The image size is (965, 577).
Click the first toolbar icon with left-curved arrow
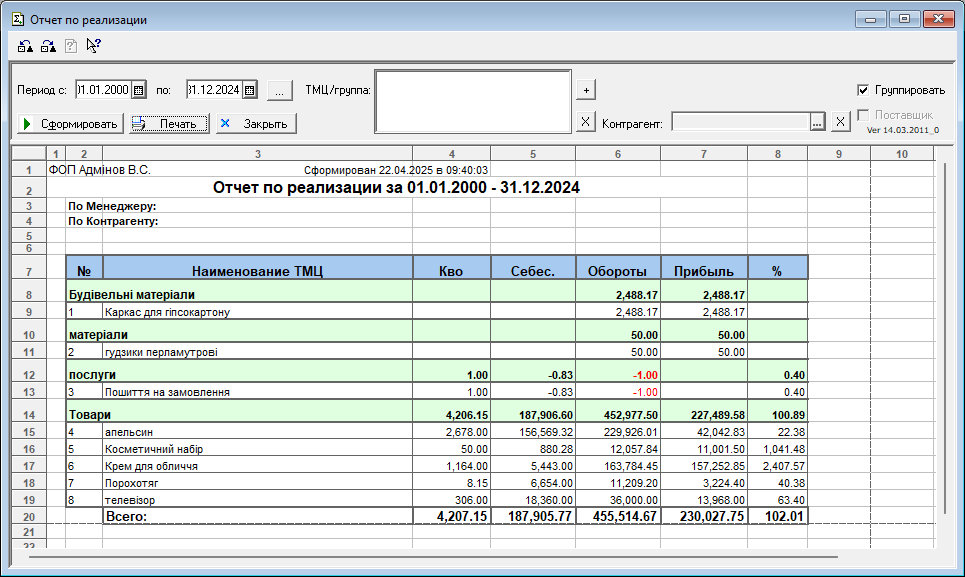pyautogui.click(x=25, y=46)
